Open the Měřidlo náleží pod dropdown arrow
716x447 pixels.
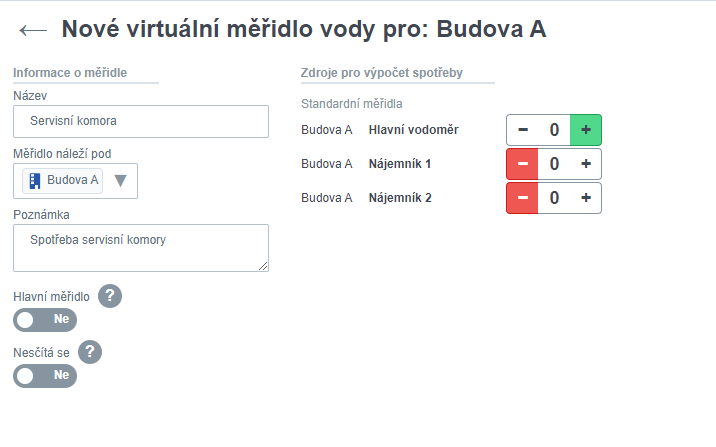click(121, 181)
